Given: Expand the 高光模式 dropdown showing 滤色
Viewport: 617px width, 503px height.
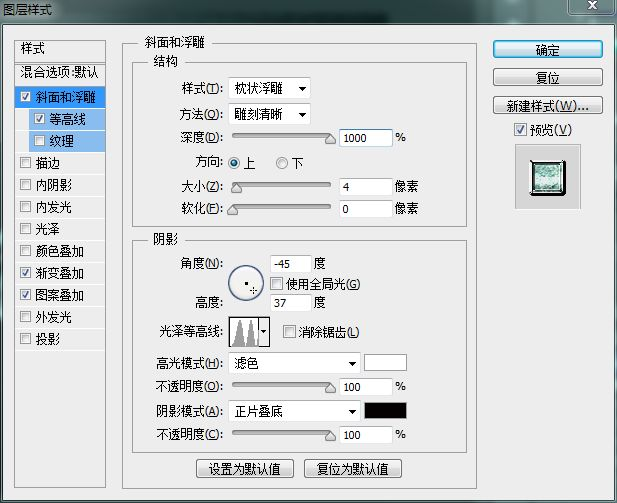Looking at the screenshot, I should tap(294, 363).
